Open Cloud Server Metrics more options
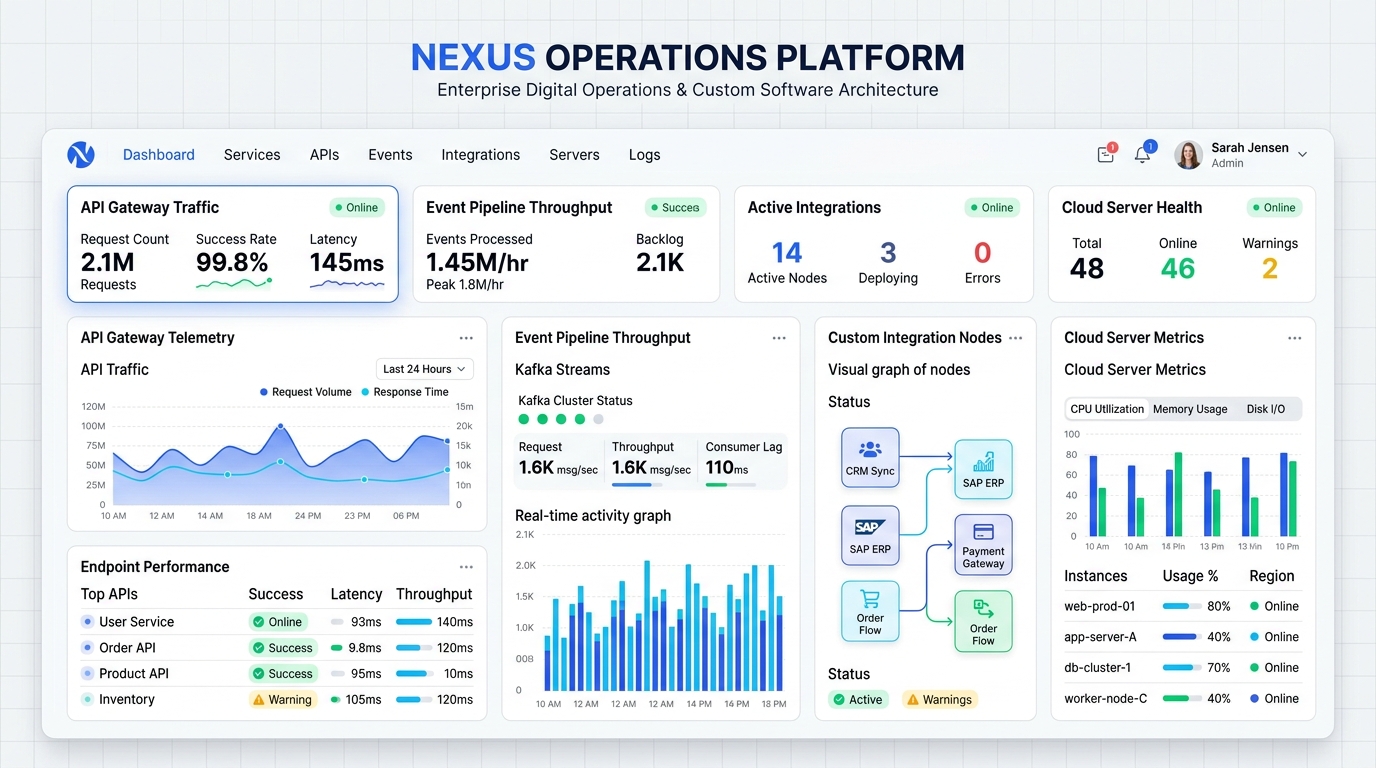This screenshot has height=768, width=1376. [1295, 338]
